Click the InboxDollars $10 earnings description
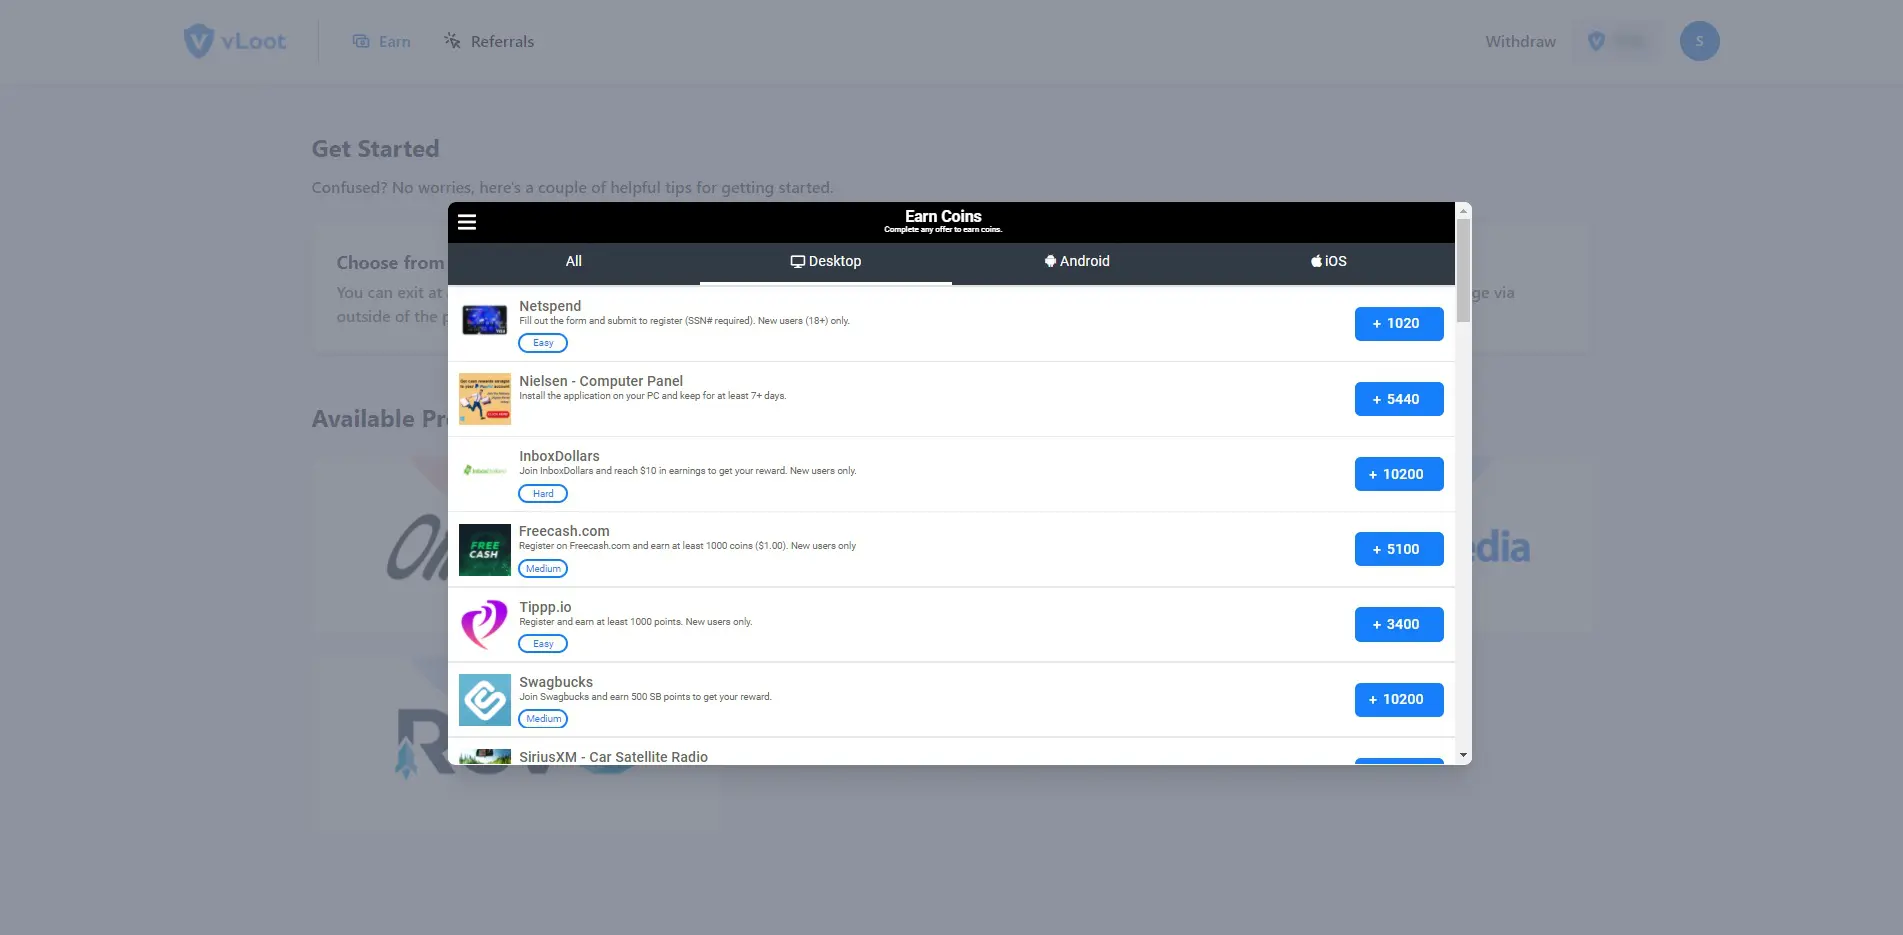This screenshot has width=1903, height=935. [x=688, y=471]
